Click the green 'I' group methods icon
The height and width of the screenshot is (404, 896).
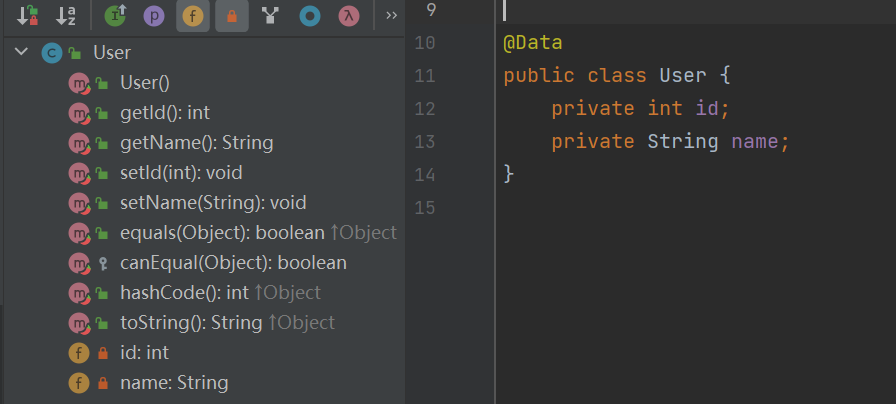click(116, 15)
